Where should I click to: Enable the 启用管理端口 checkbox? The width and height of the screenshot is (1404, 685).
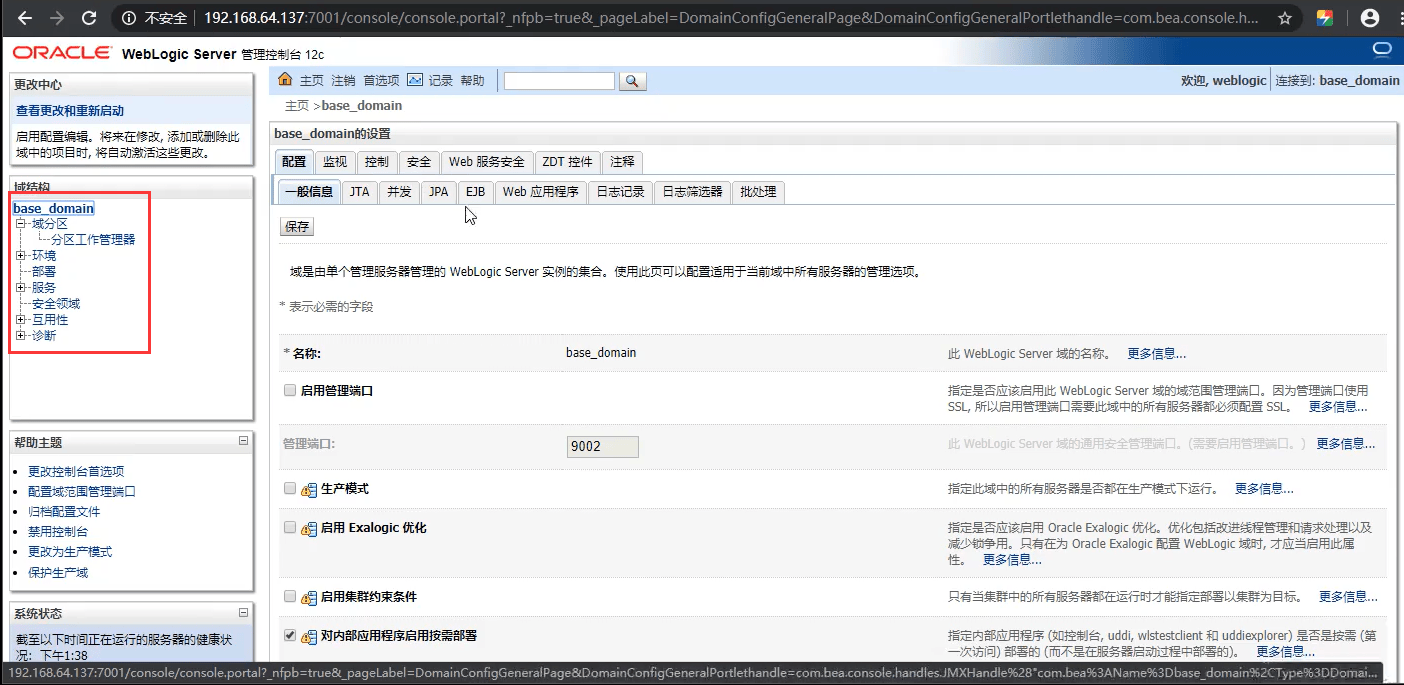[290, 390]
